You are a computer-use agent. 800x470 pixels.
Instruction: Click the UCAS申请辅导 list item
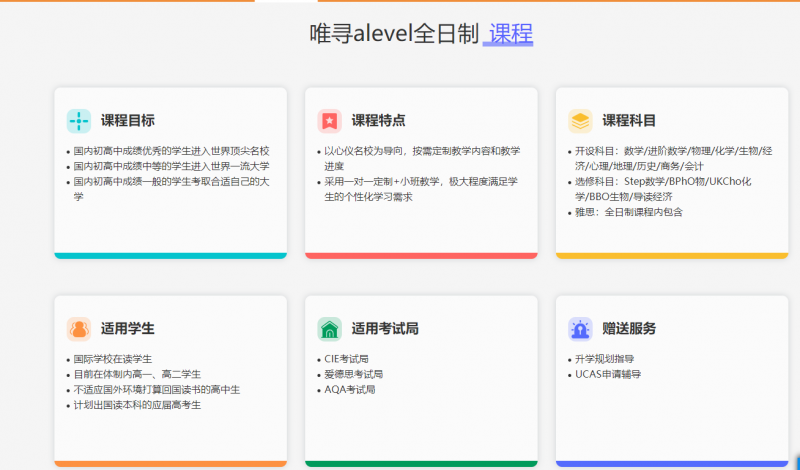608,375
